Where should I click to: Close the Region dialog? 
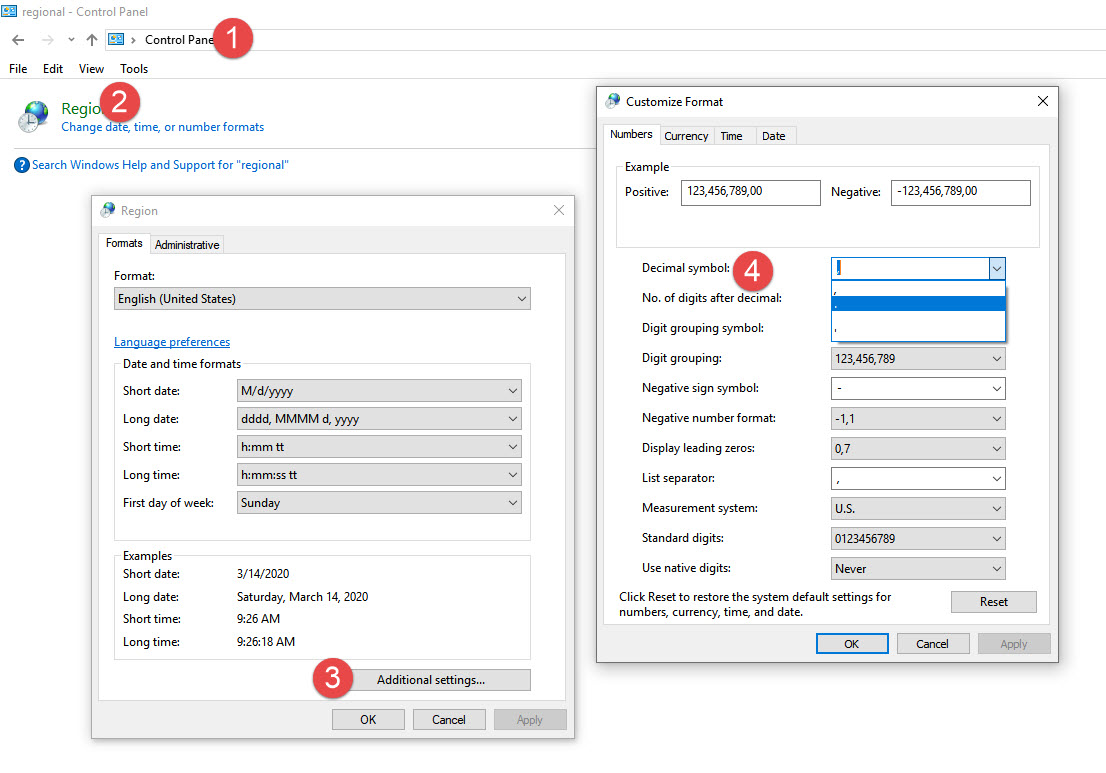[559, 210]
